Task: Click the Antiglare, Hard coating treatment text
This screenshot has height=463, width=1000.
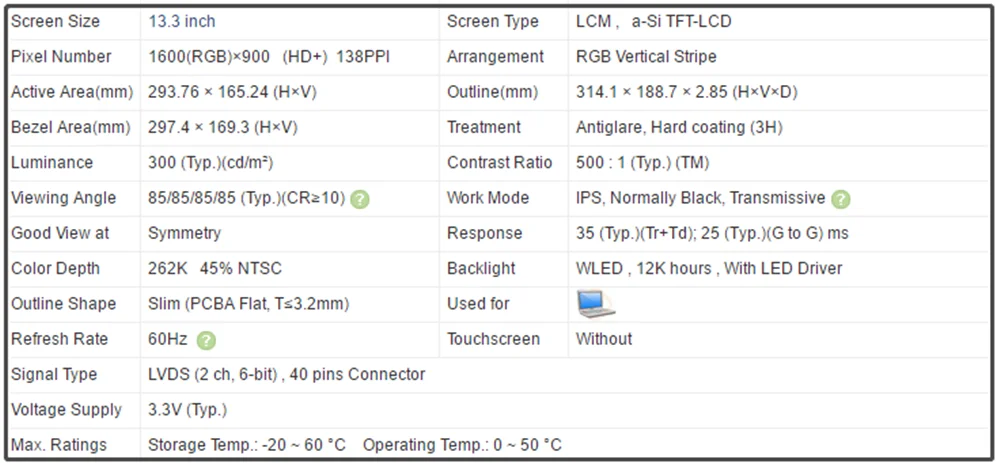Action: click(x=679, y=127)
